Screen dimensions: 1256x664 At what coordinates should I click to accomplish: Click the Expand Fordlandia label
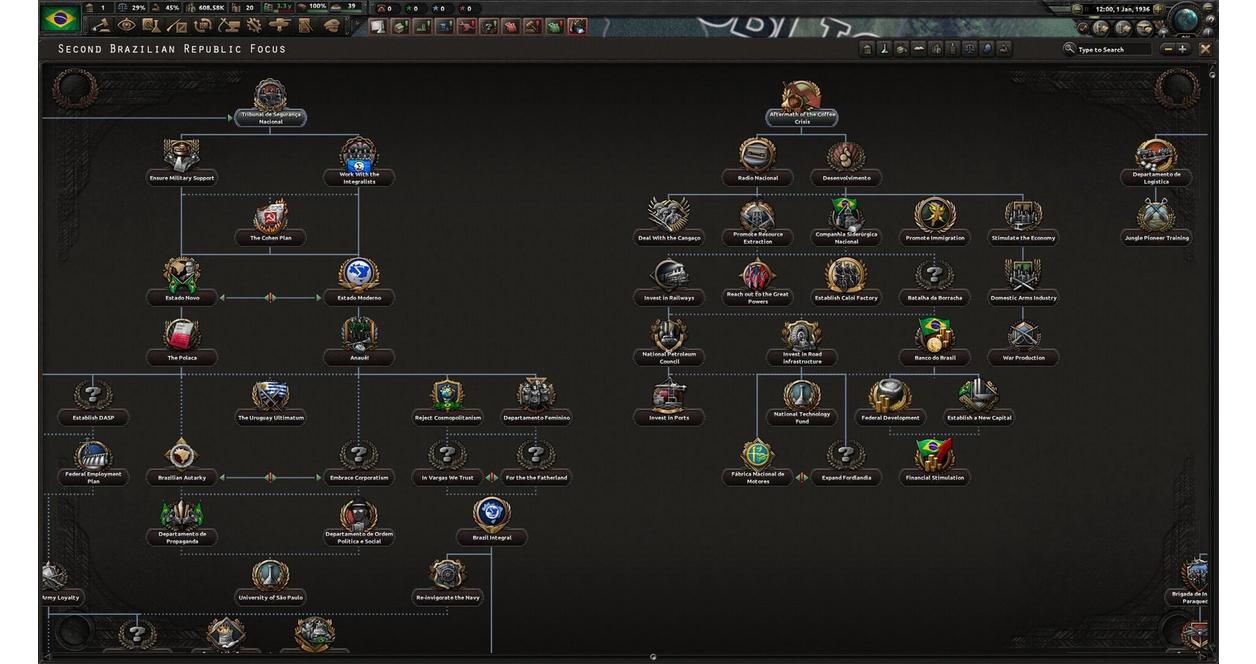tap(846, 478)
